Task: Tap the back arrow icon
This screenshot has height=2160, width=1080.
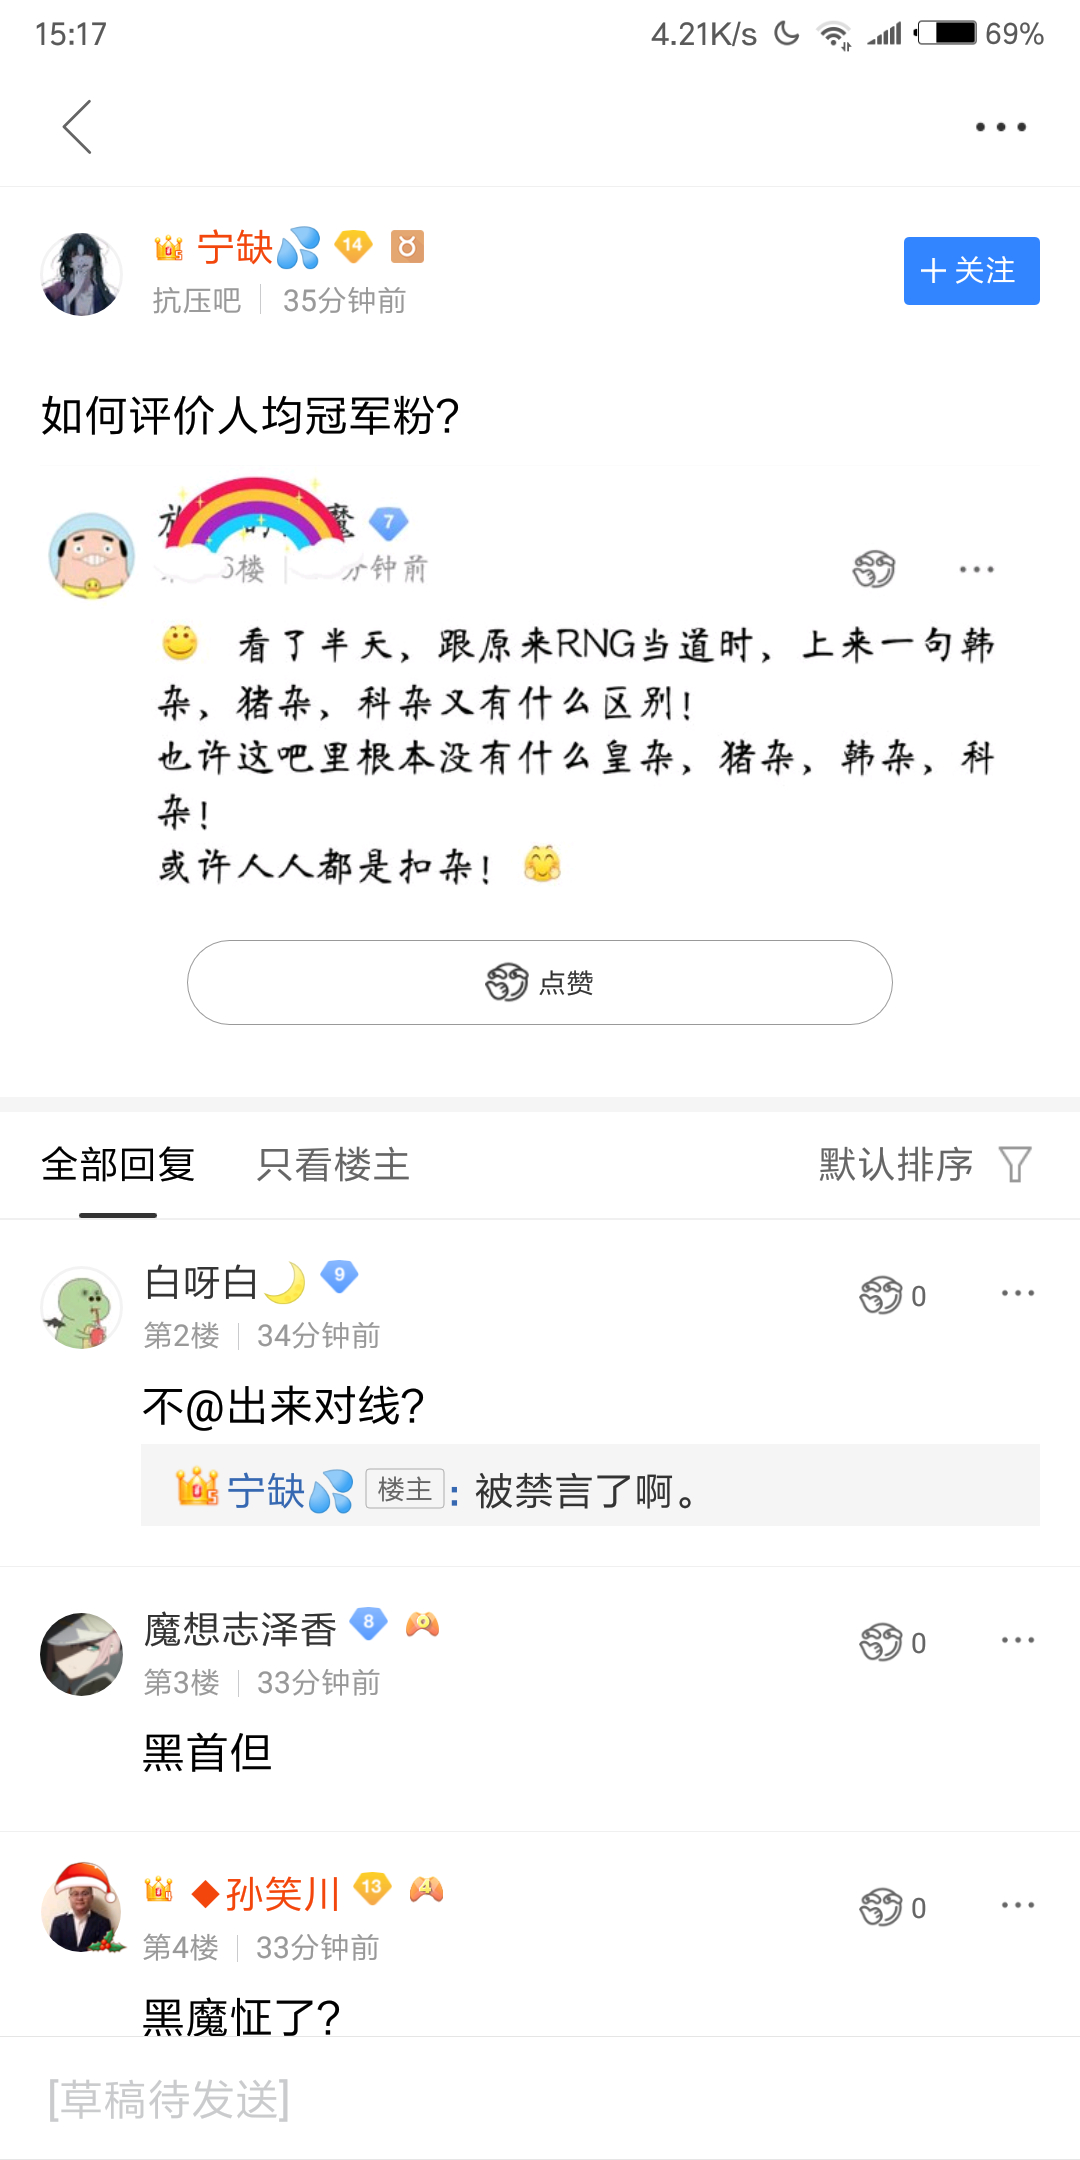Action: (x=78, y=127)
